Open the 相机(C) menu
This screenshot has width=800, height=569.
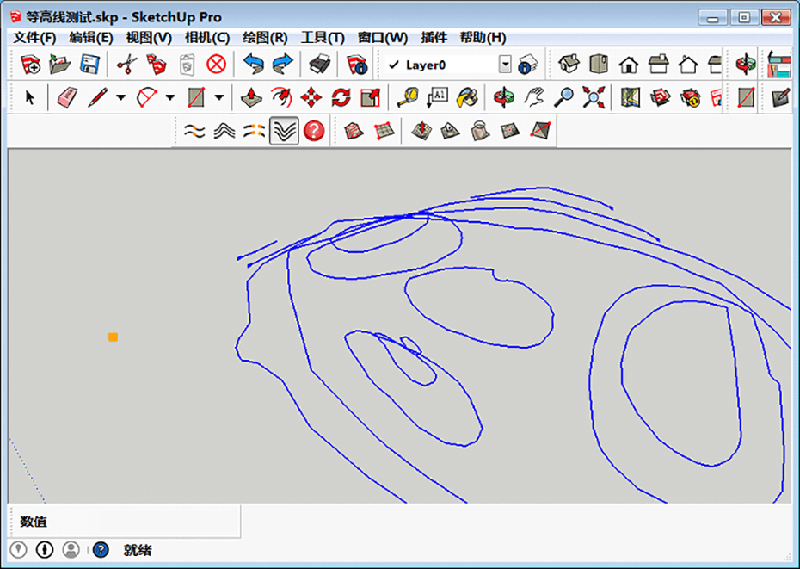pos(207,38)
